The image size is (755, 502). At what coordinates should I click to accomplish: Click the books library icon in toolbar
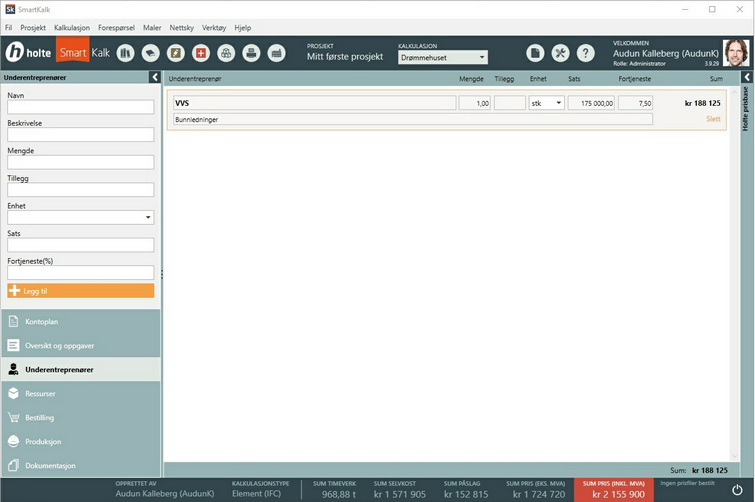125,53
